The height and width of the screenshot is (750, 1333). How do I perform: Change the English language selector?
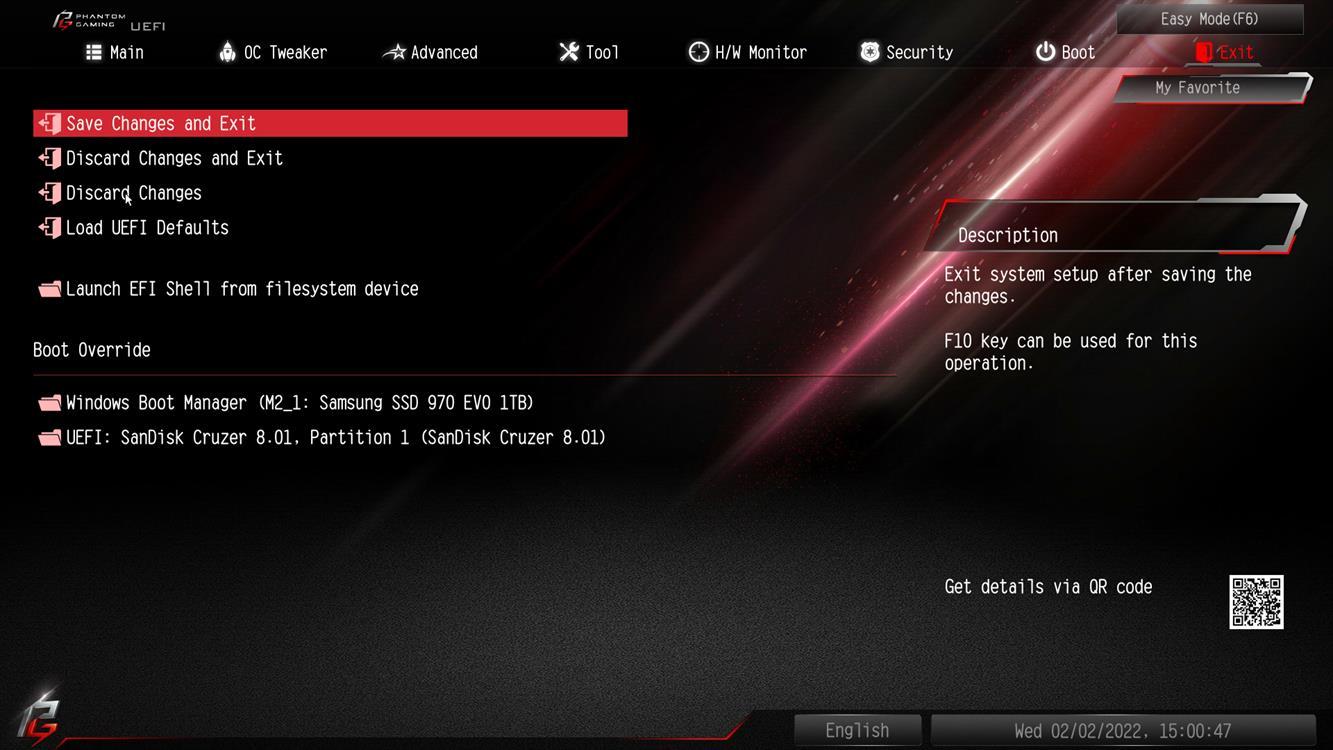857,731
